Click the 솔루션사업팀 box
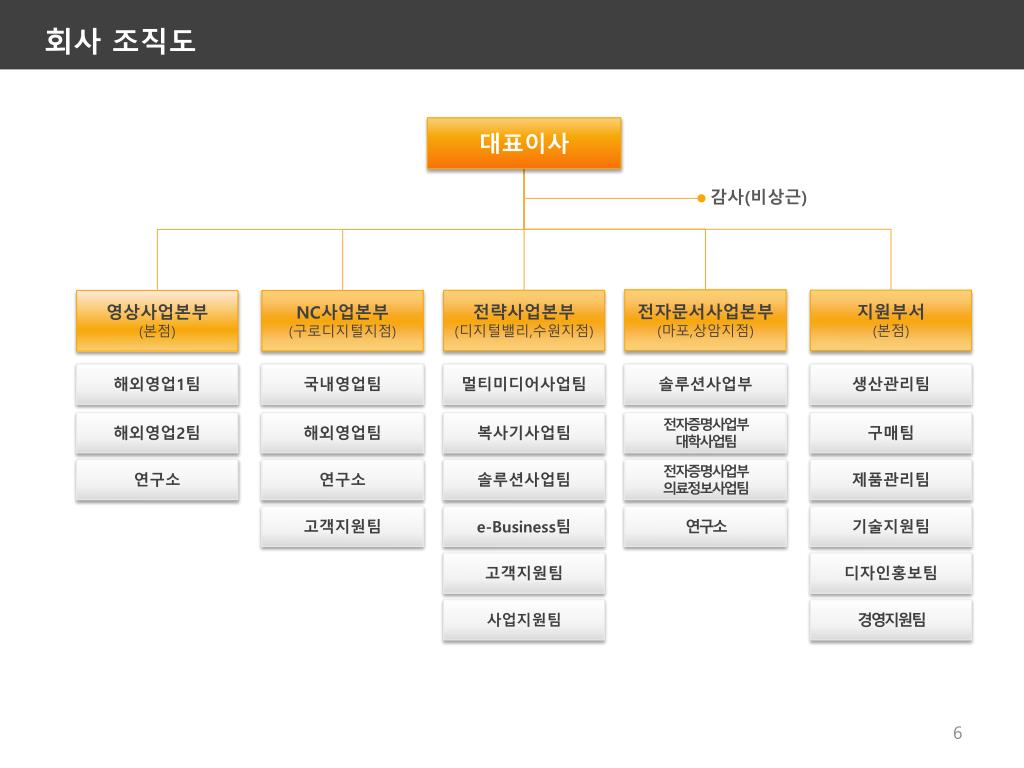Screen dimensions: 1024x768 tap(524, 480)
